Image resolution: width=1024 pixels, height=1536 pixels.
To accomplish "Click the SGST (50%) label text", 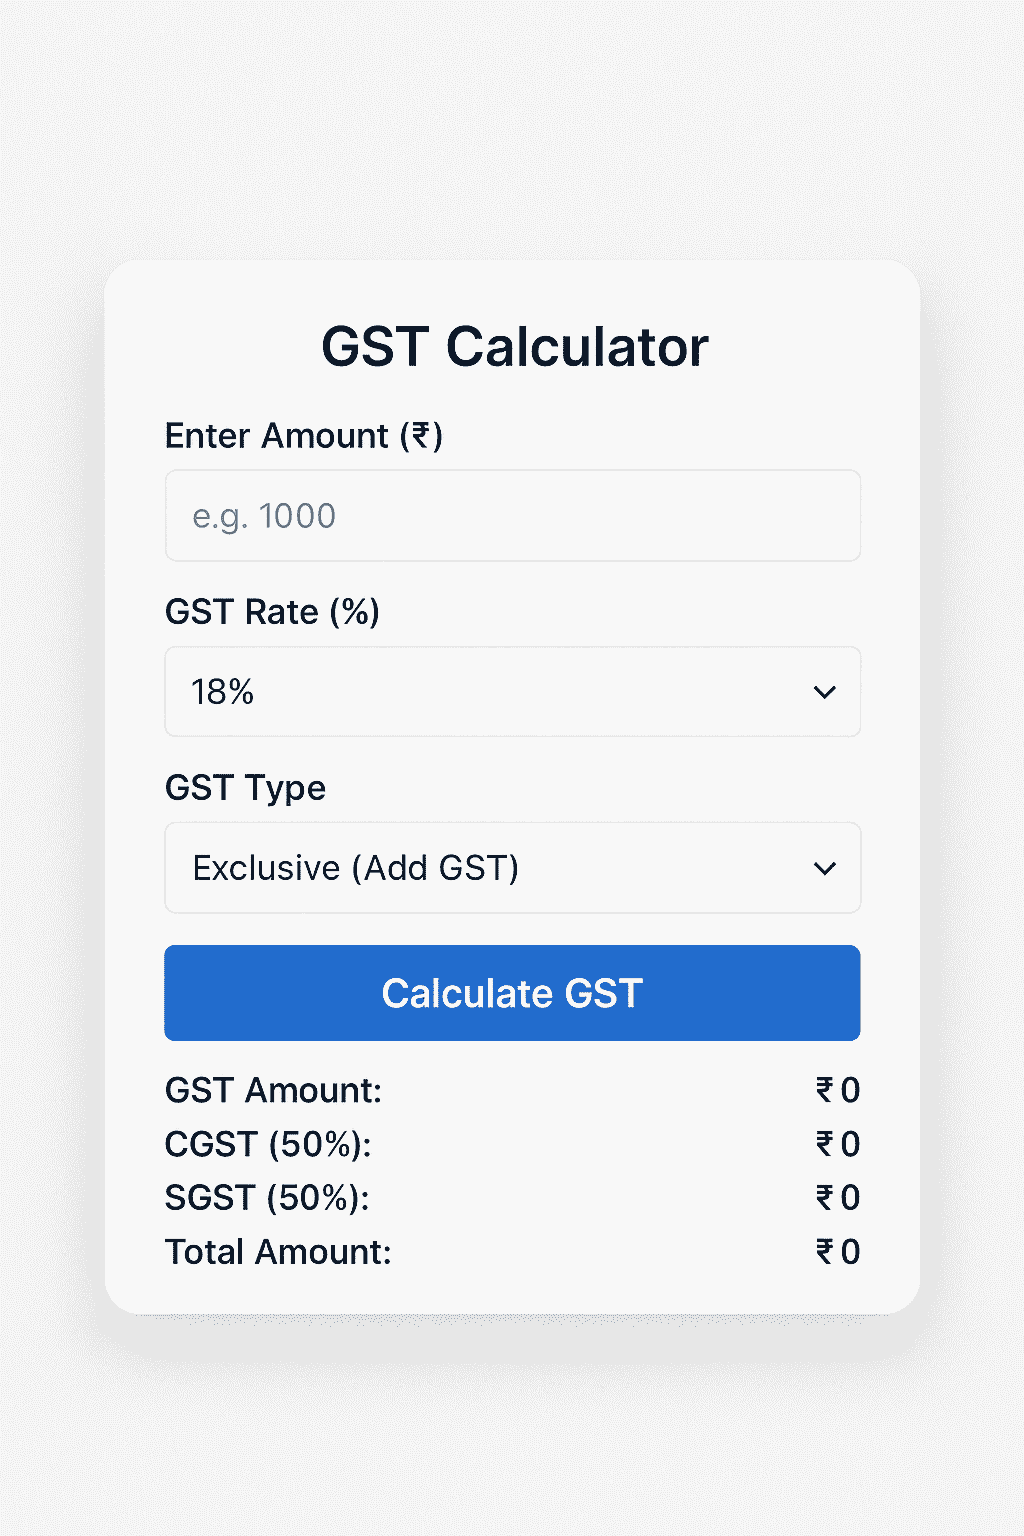I will (x=267, y=1198).
